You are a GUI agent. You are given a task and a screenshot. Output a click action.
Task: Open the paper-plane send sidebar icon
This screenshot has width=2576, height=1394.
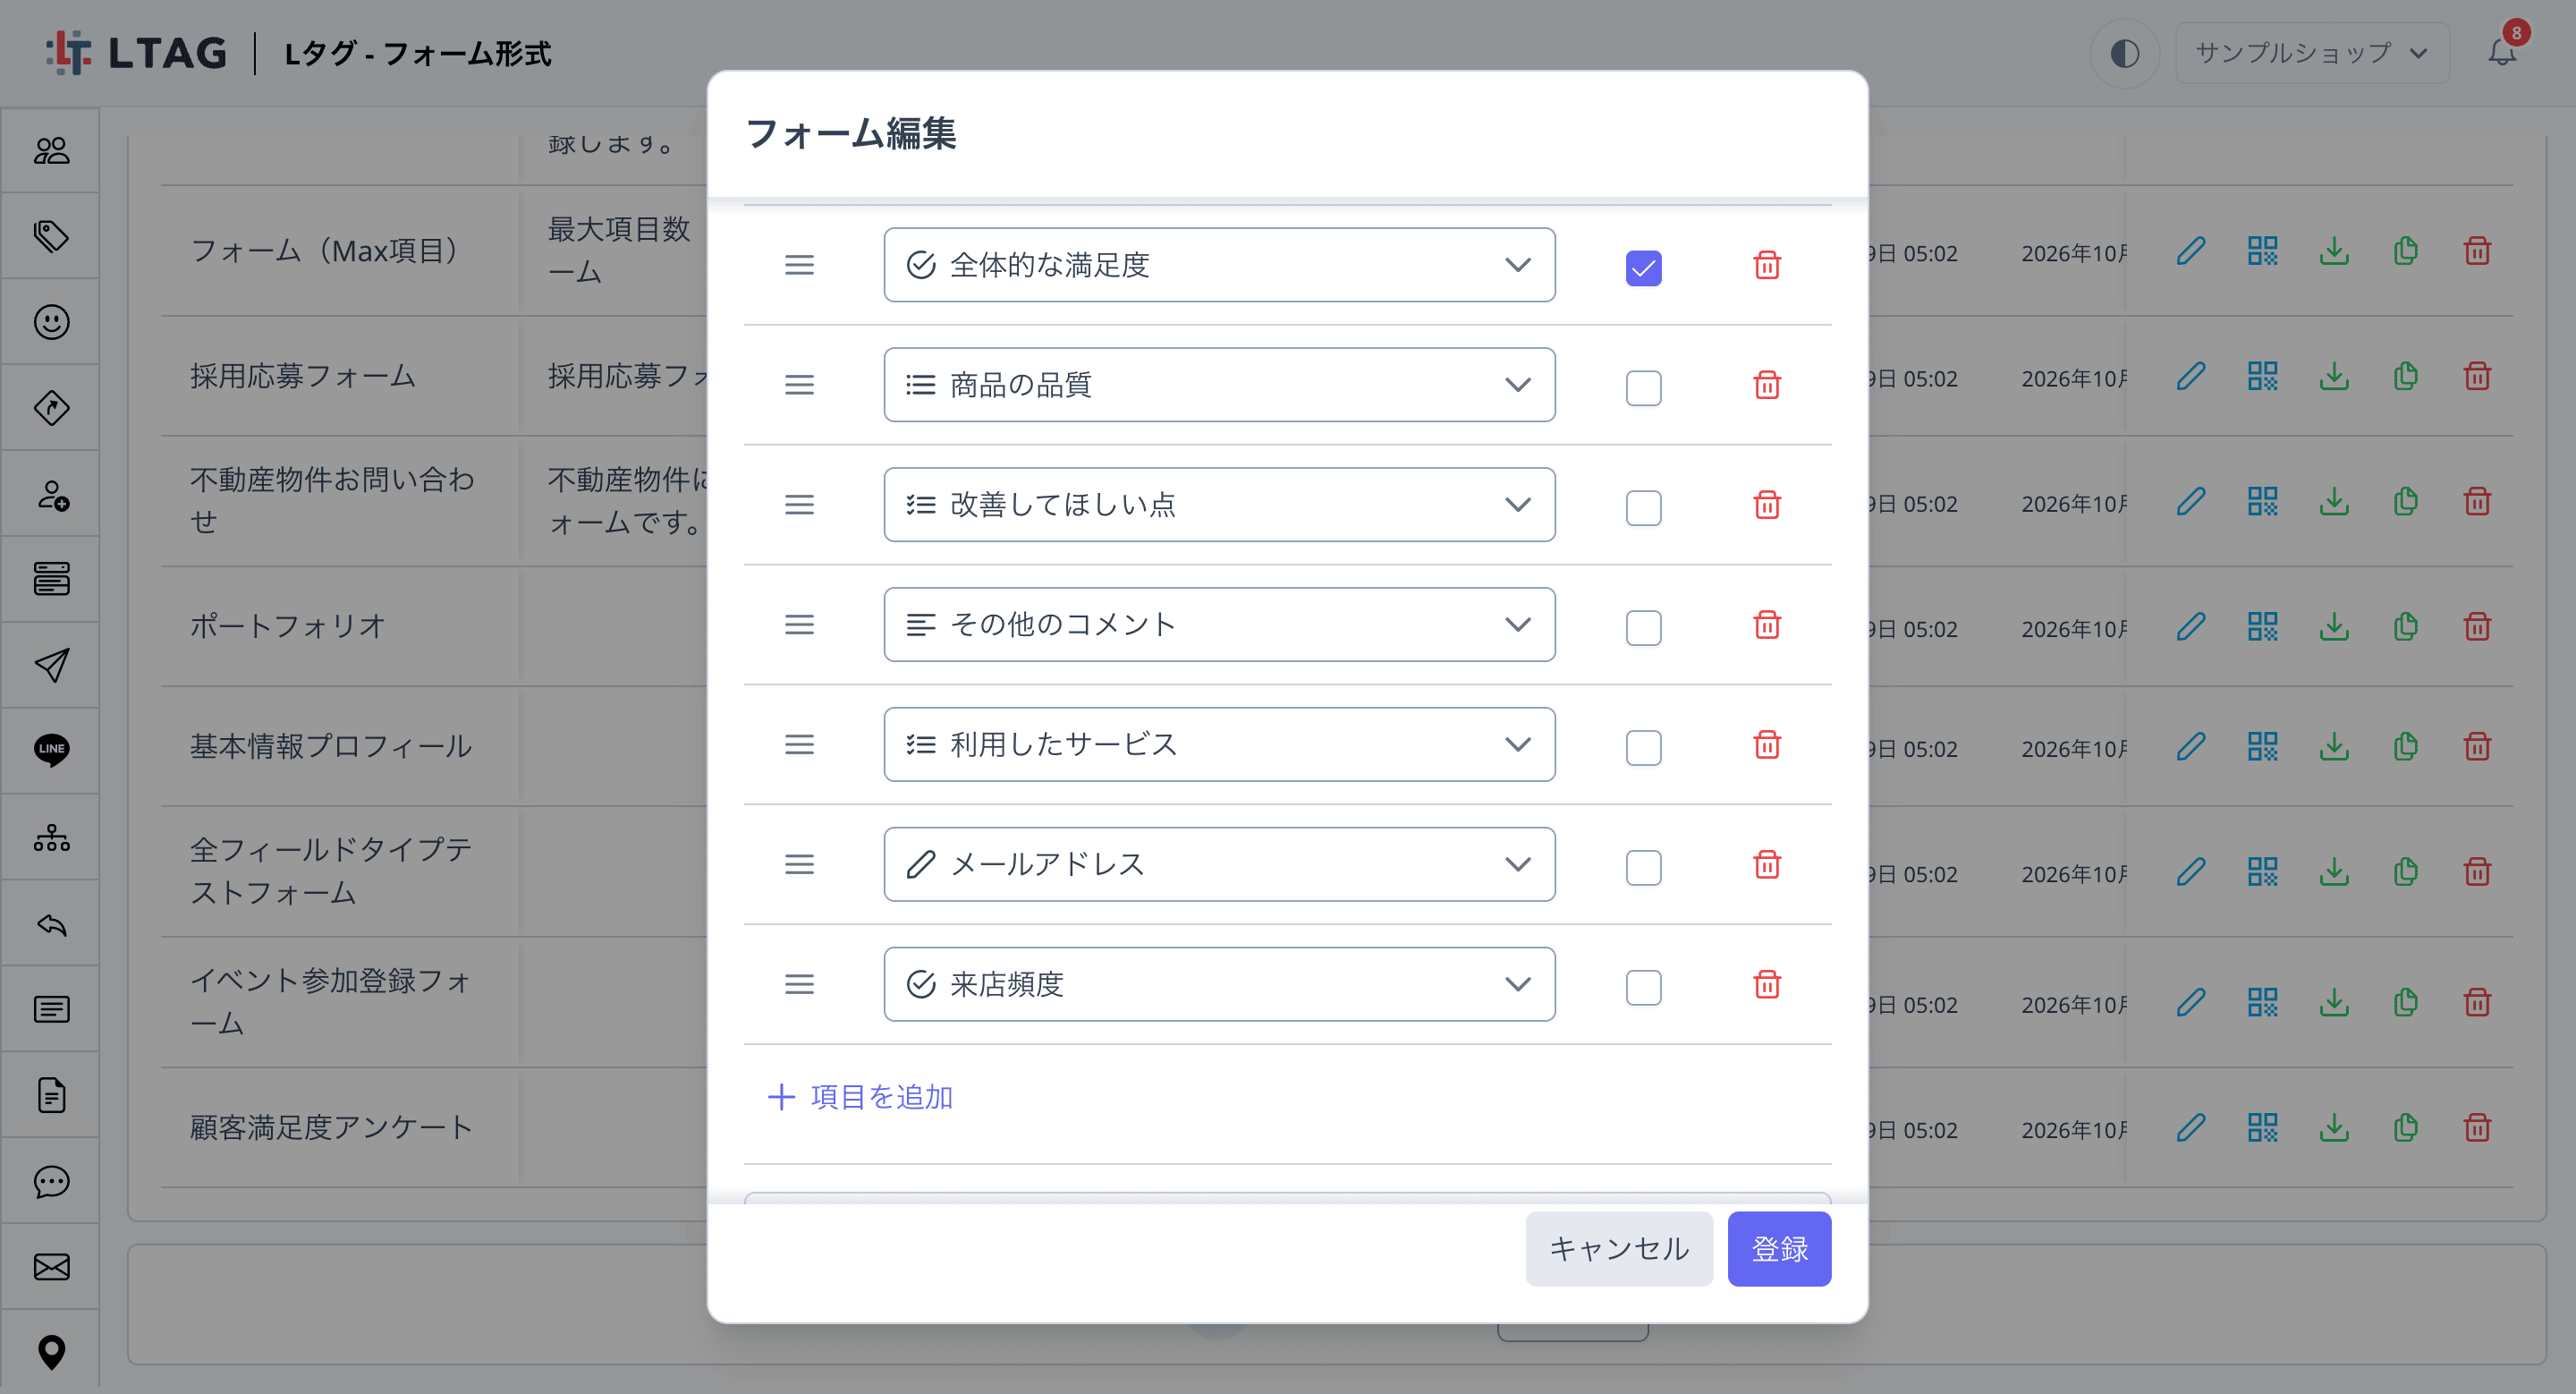tap(51, 665)
